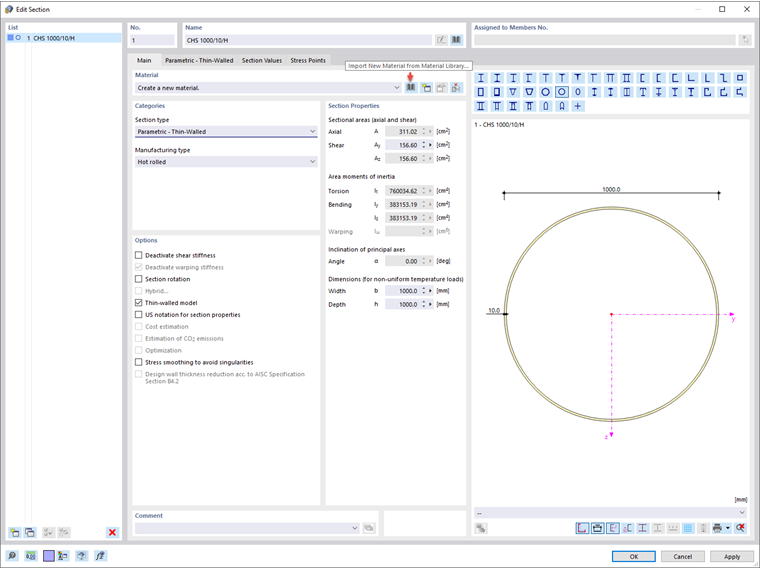This screenshot has height=570, width=760.
Task: Click the circular hollow section shape icon
Action: (562, 92)
